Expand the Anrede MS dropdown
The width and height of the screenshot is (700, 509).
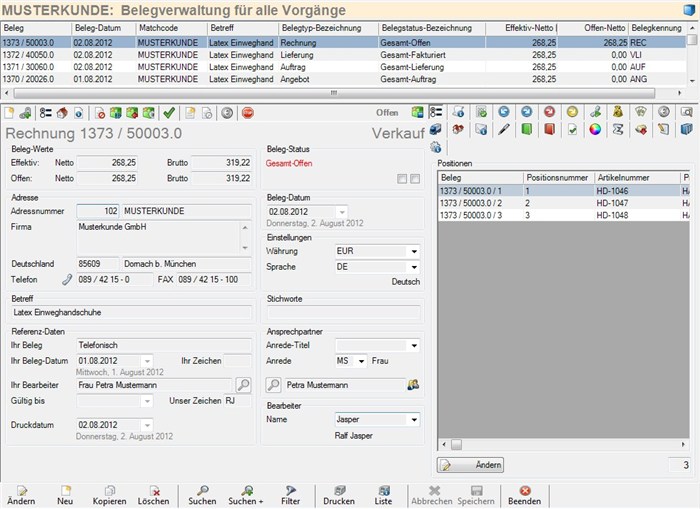pos(361,361)
